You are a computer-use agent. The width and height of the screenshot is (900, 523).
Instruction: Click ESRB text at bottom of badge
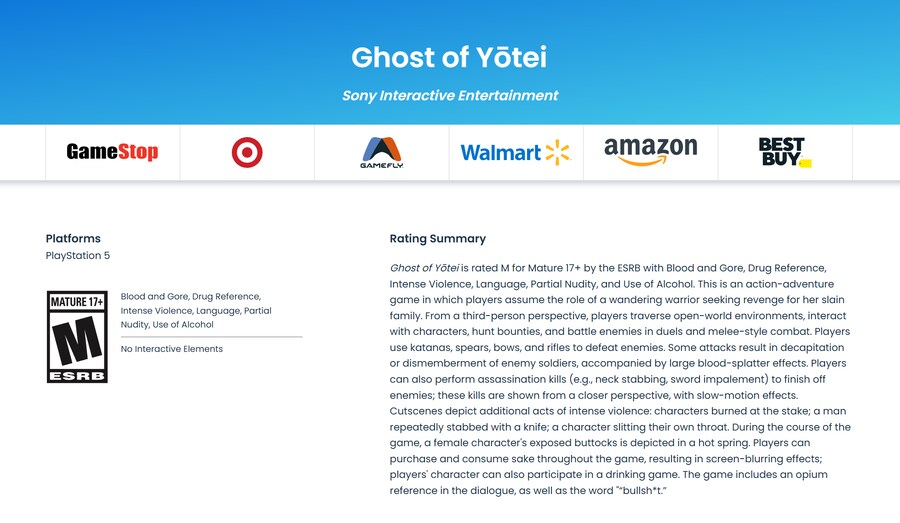[77, 377]
